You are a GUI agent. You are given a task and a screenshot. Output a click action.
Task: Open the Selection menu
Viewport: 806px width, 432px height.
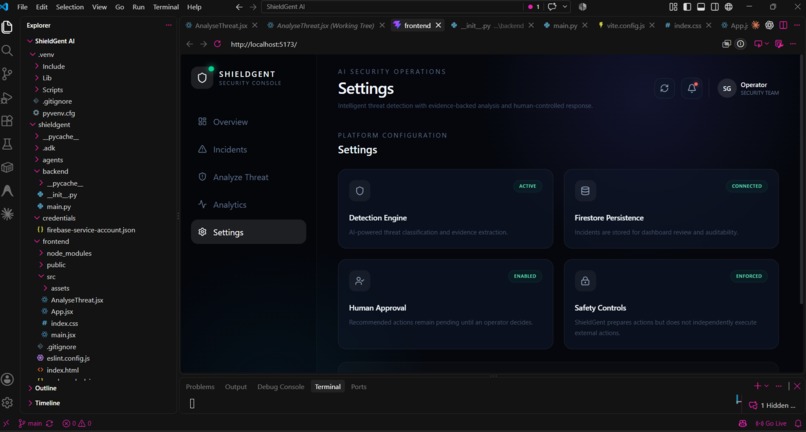70,7
